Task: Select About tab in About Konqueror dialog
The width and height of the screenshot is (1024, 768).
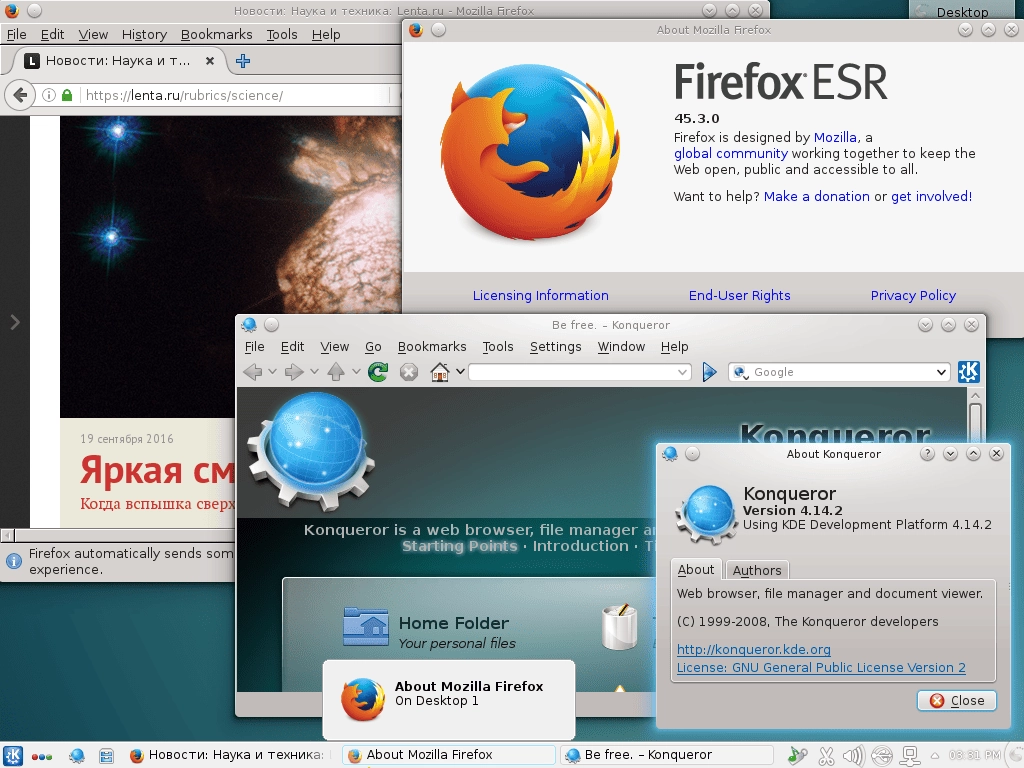Action: [696, 569]
